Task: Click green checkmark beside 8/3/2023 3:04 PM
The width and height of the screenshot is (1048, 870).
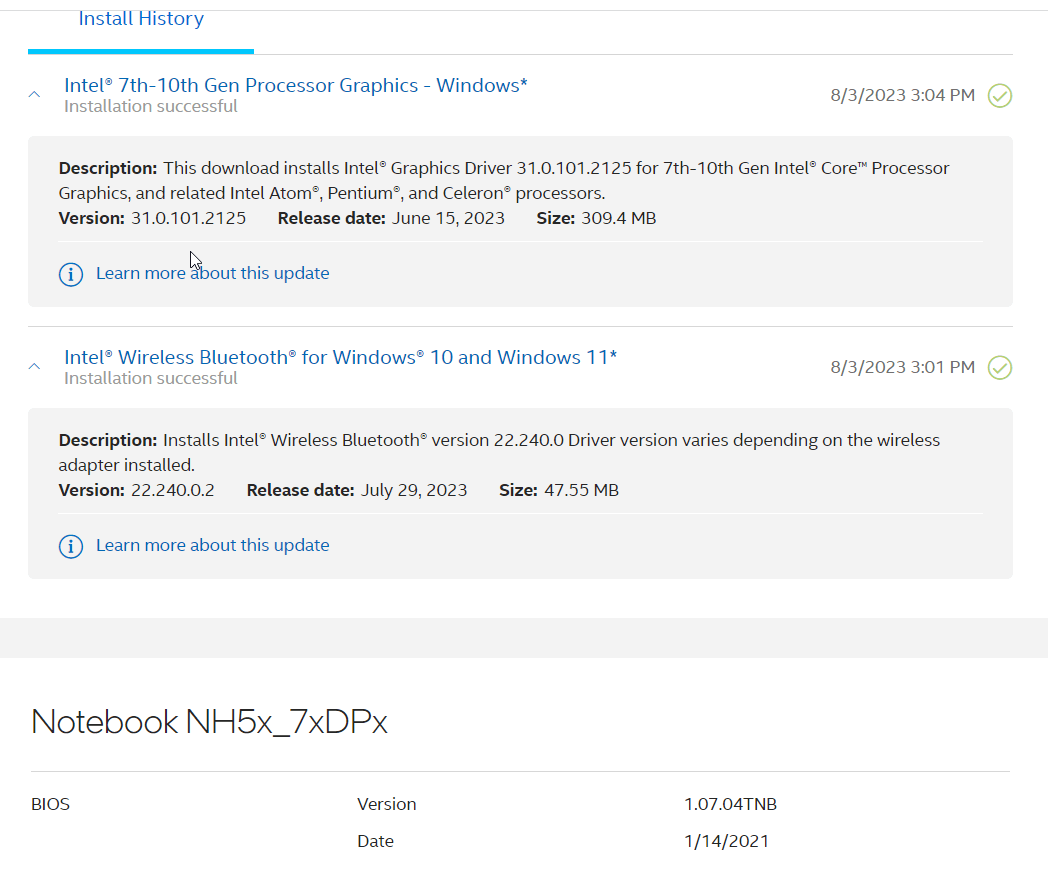Action: (x=1000, y=96)
